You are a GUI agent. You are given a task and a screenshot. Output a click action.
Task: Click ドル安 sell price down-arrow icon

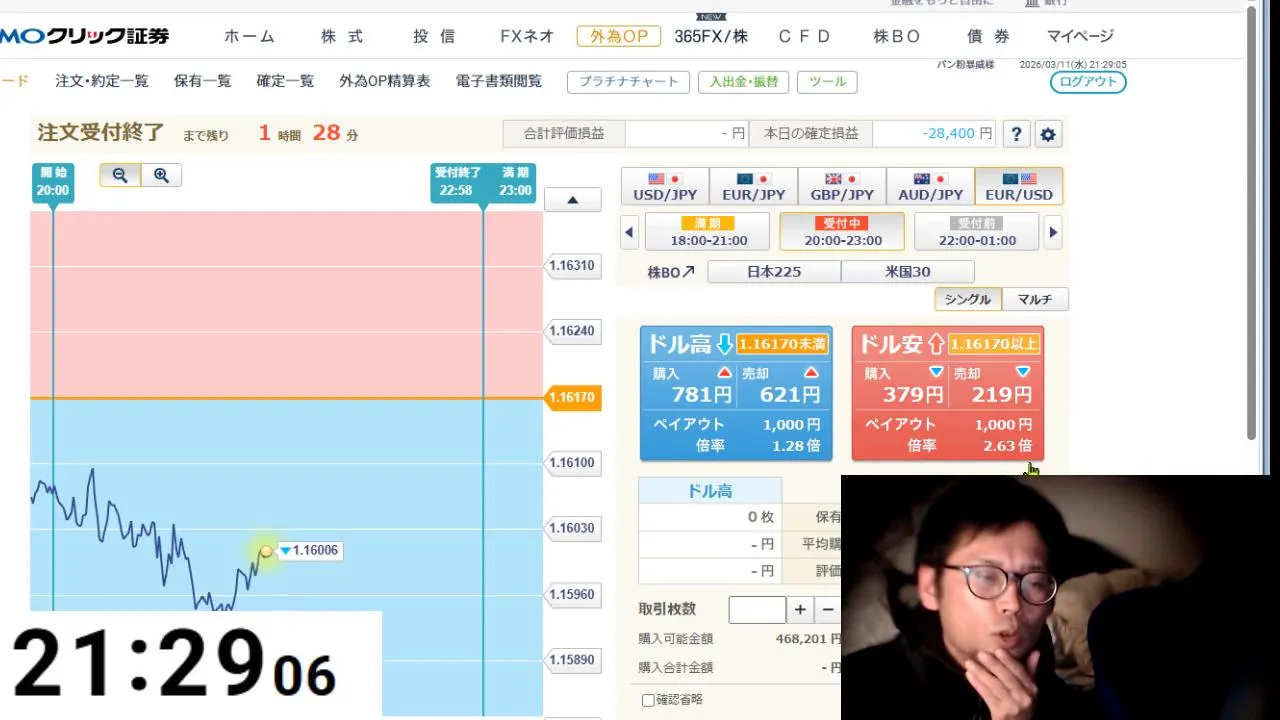pyautogui.click(x=1022, y=372)
